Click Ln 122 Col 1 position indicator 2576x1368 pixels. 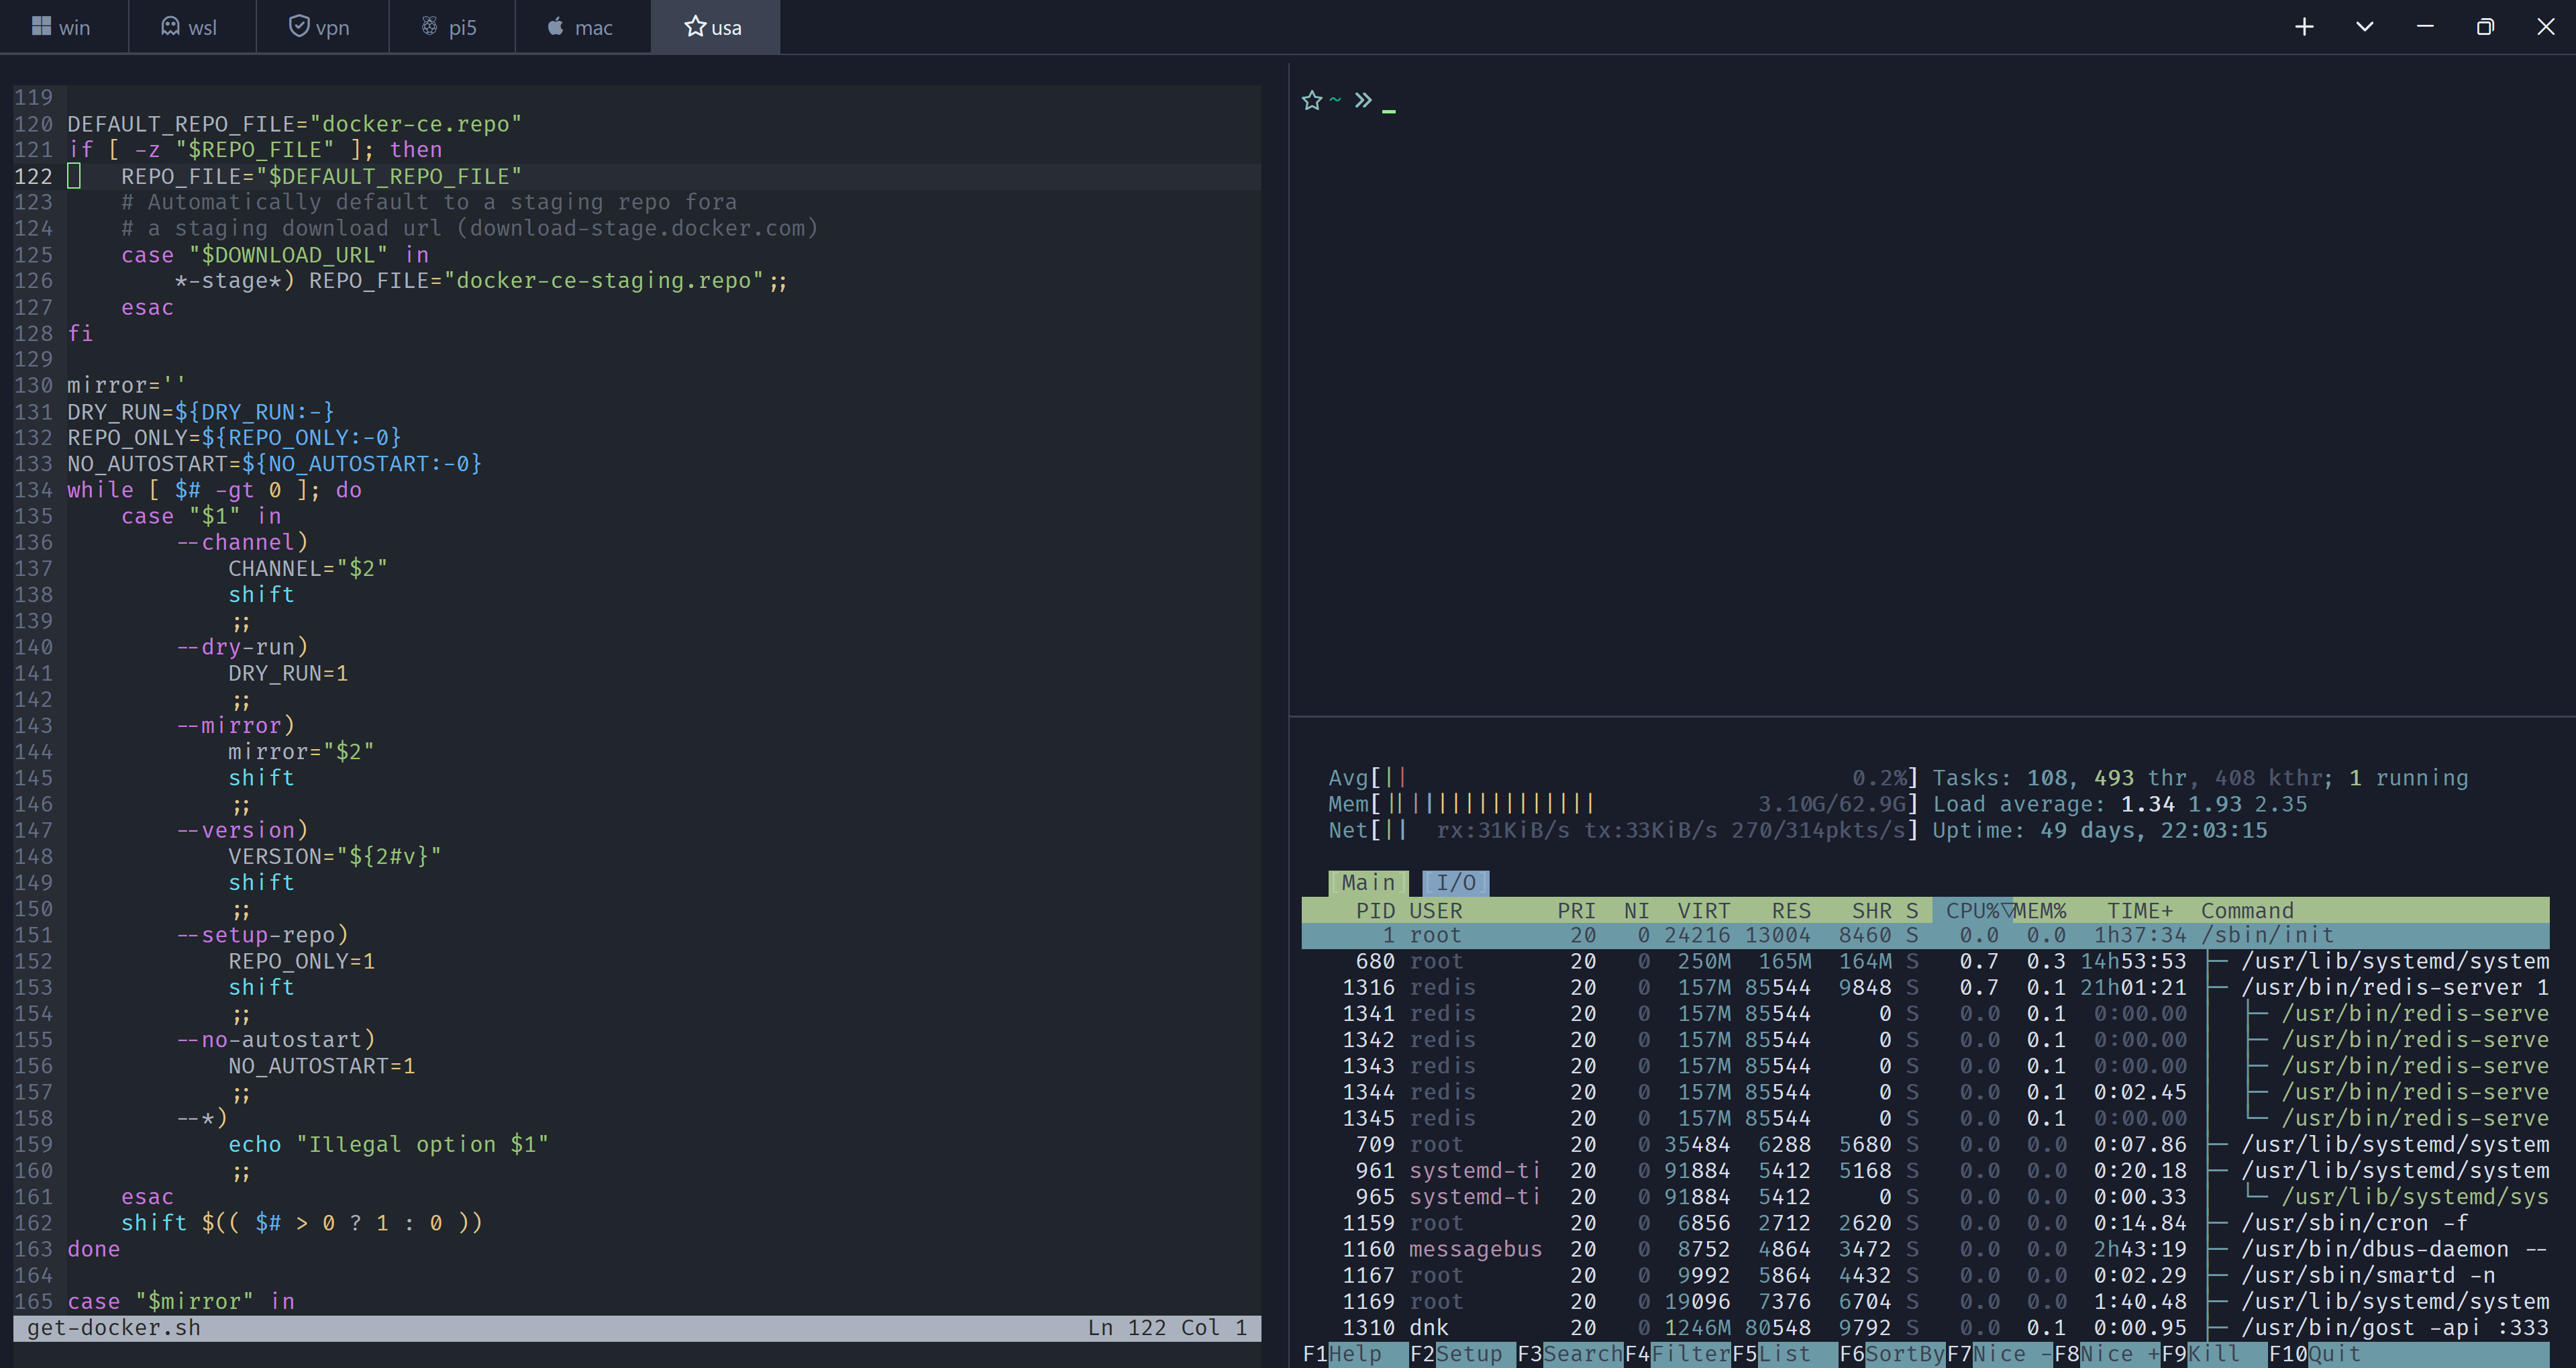click(1167, 1328)
